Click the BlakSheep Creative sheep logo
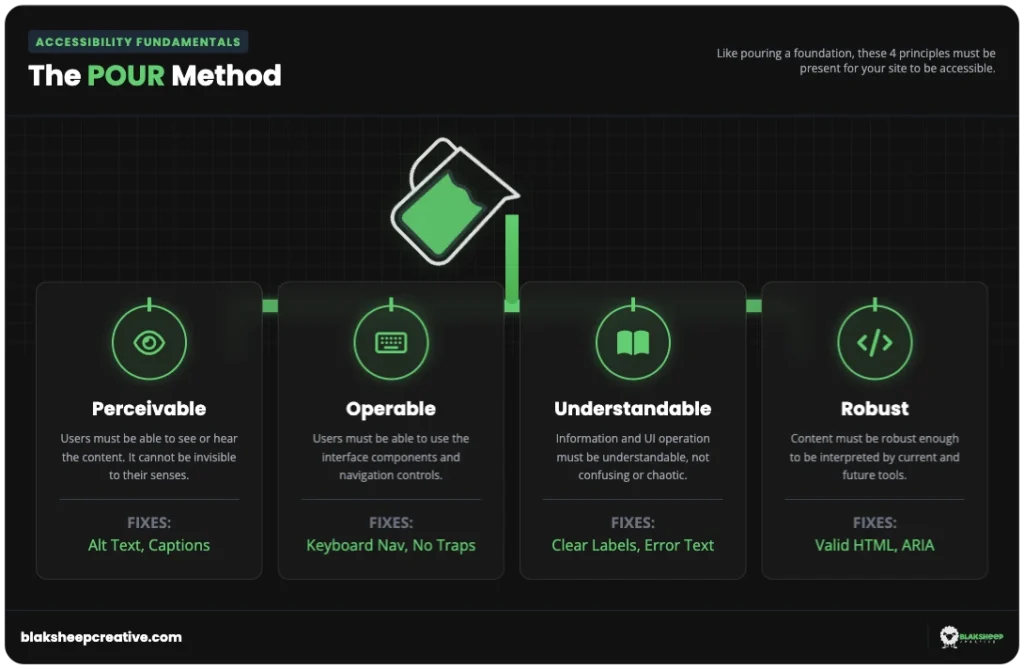The height and width of the screenshot is (669, 1024). pos(949,636)
